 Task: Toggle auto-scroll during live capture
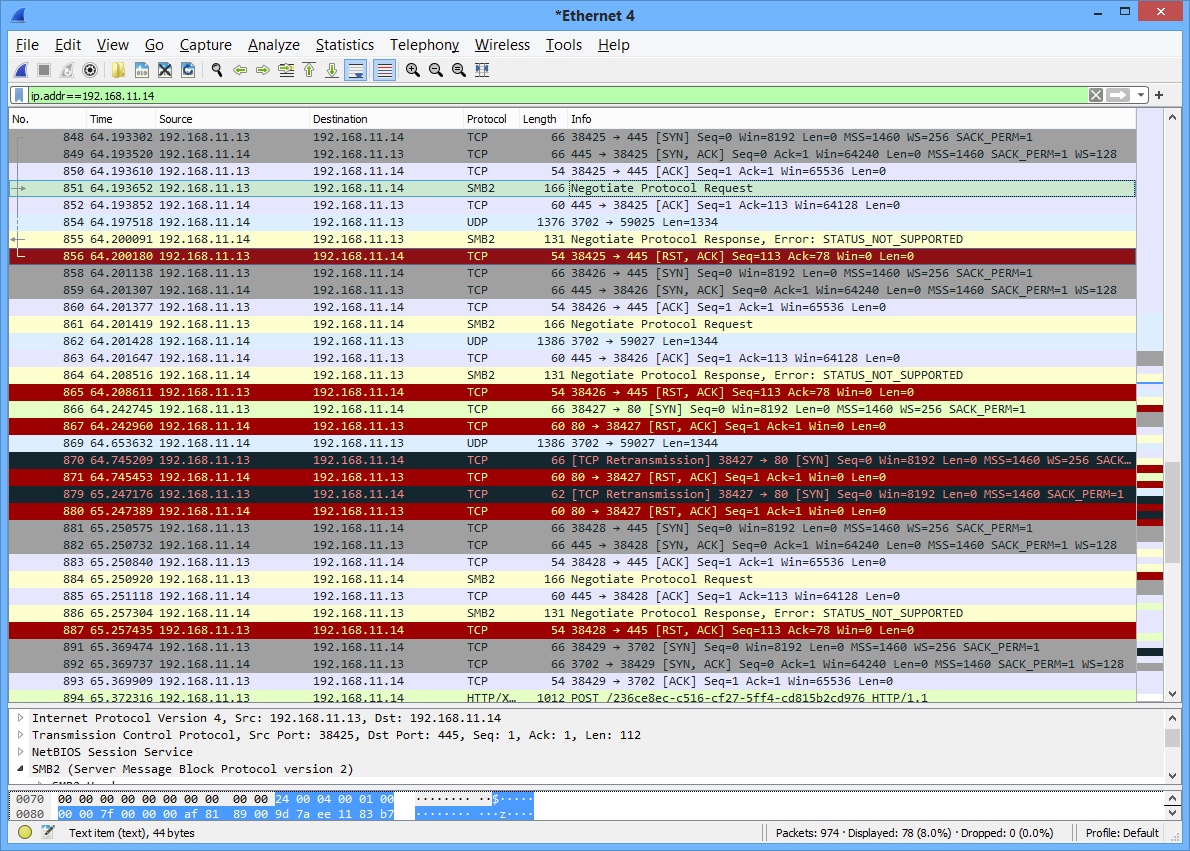point(356,70)
